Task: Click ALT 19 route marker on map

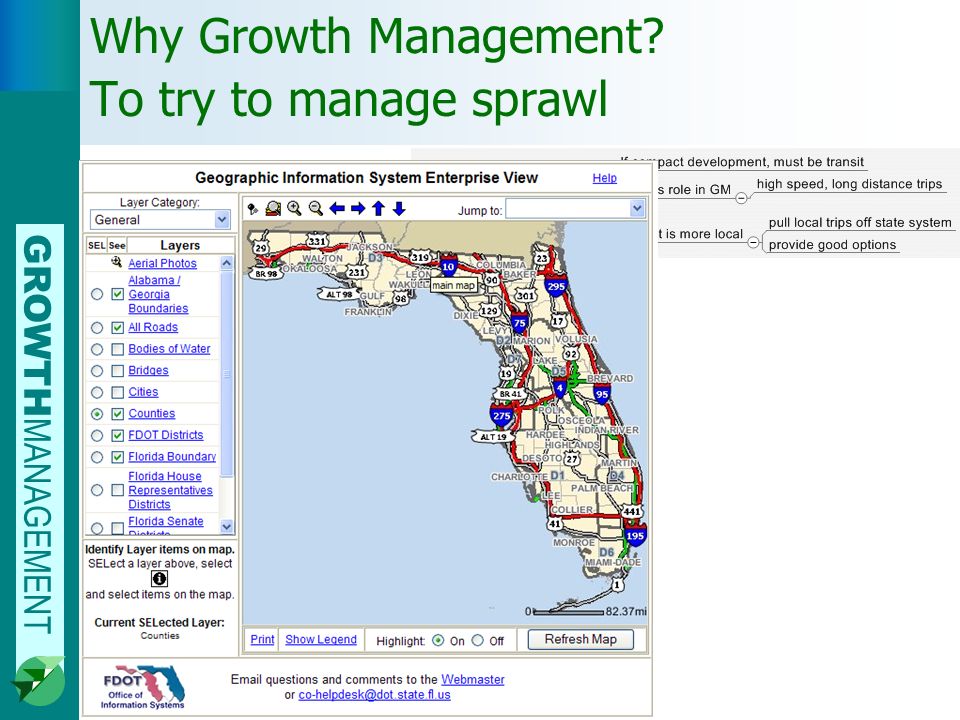Action: (x=493, y=437)
